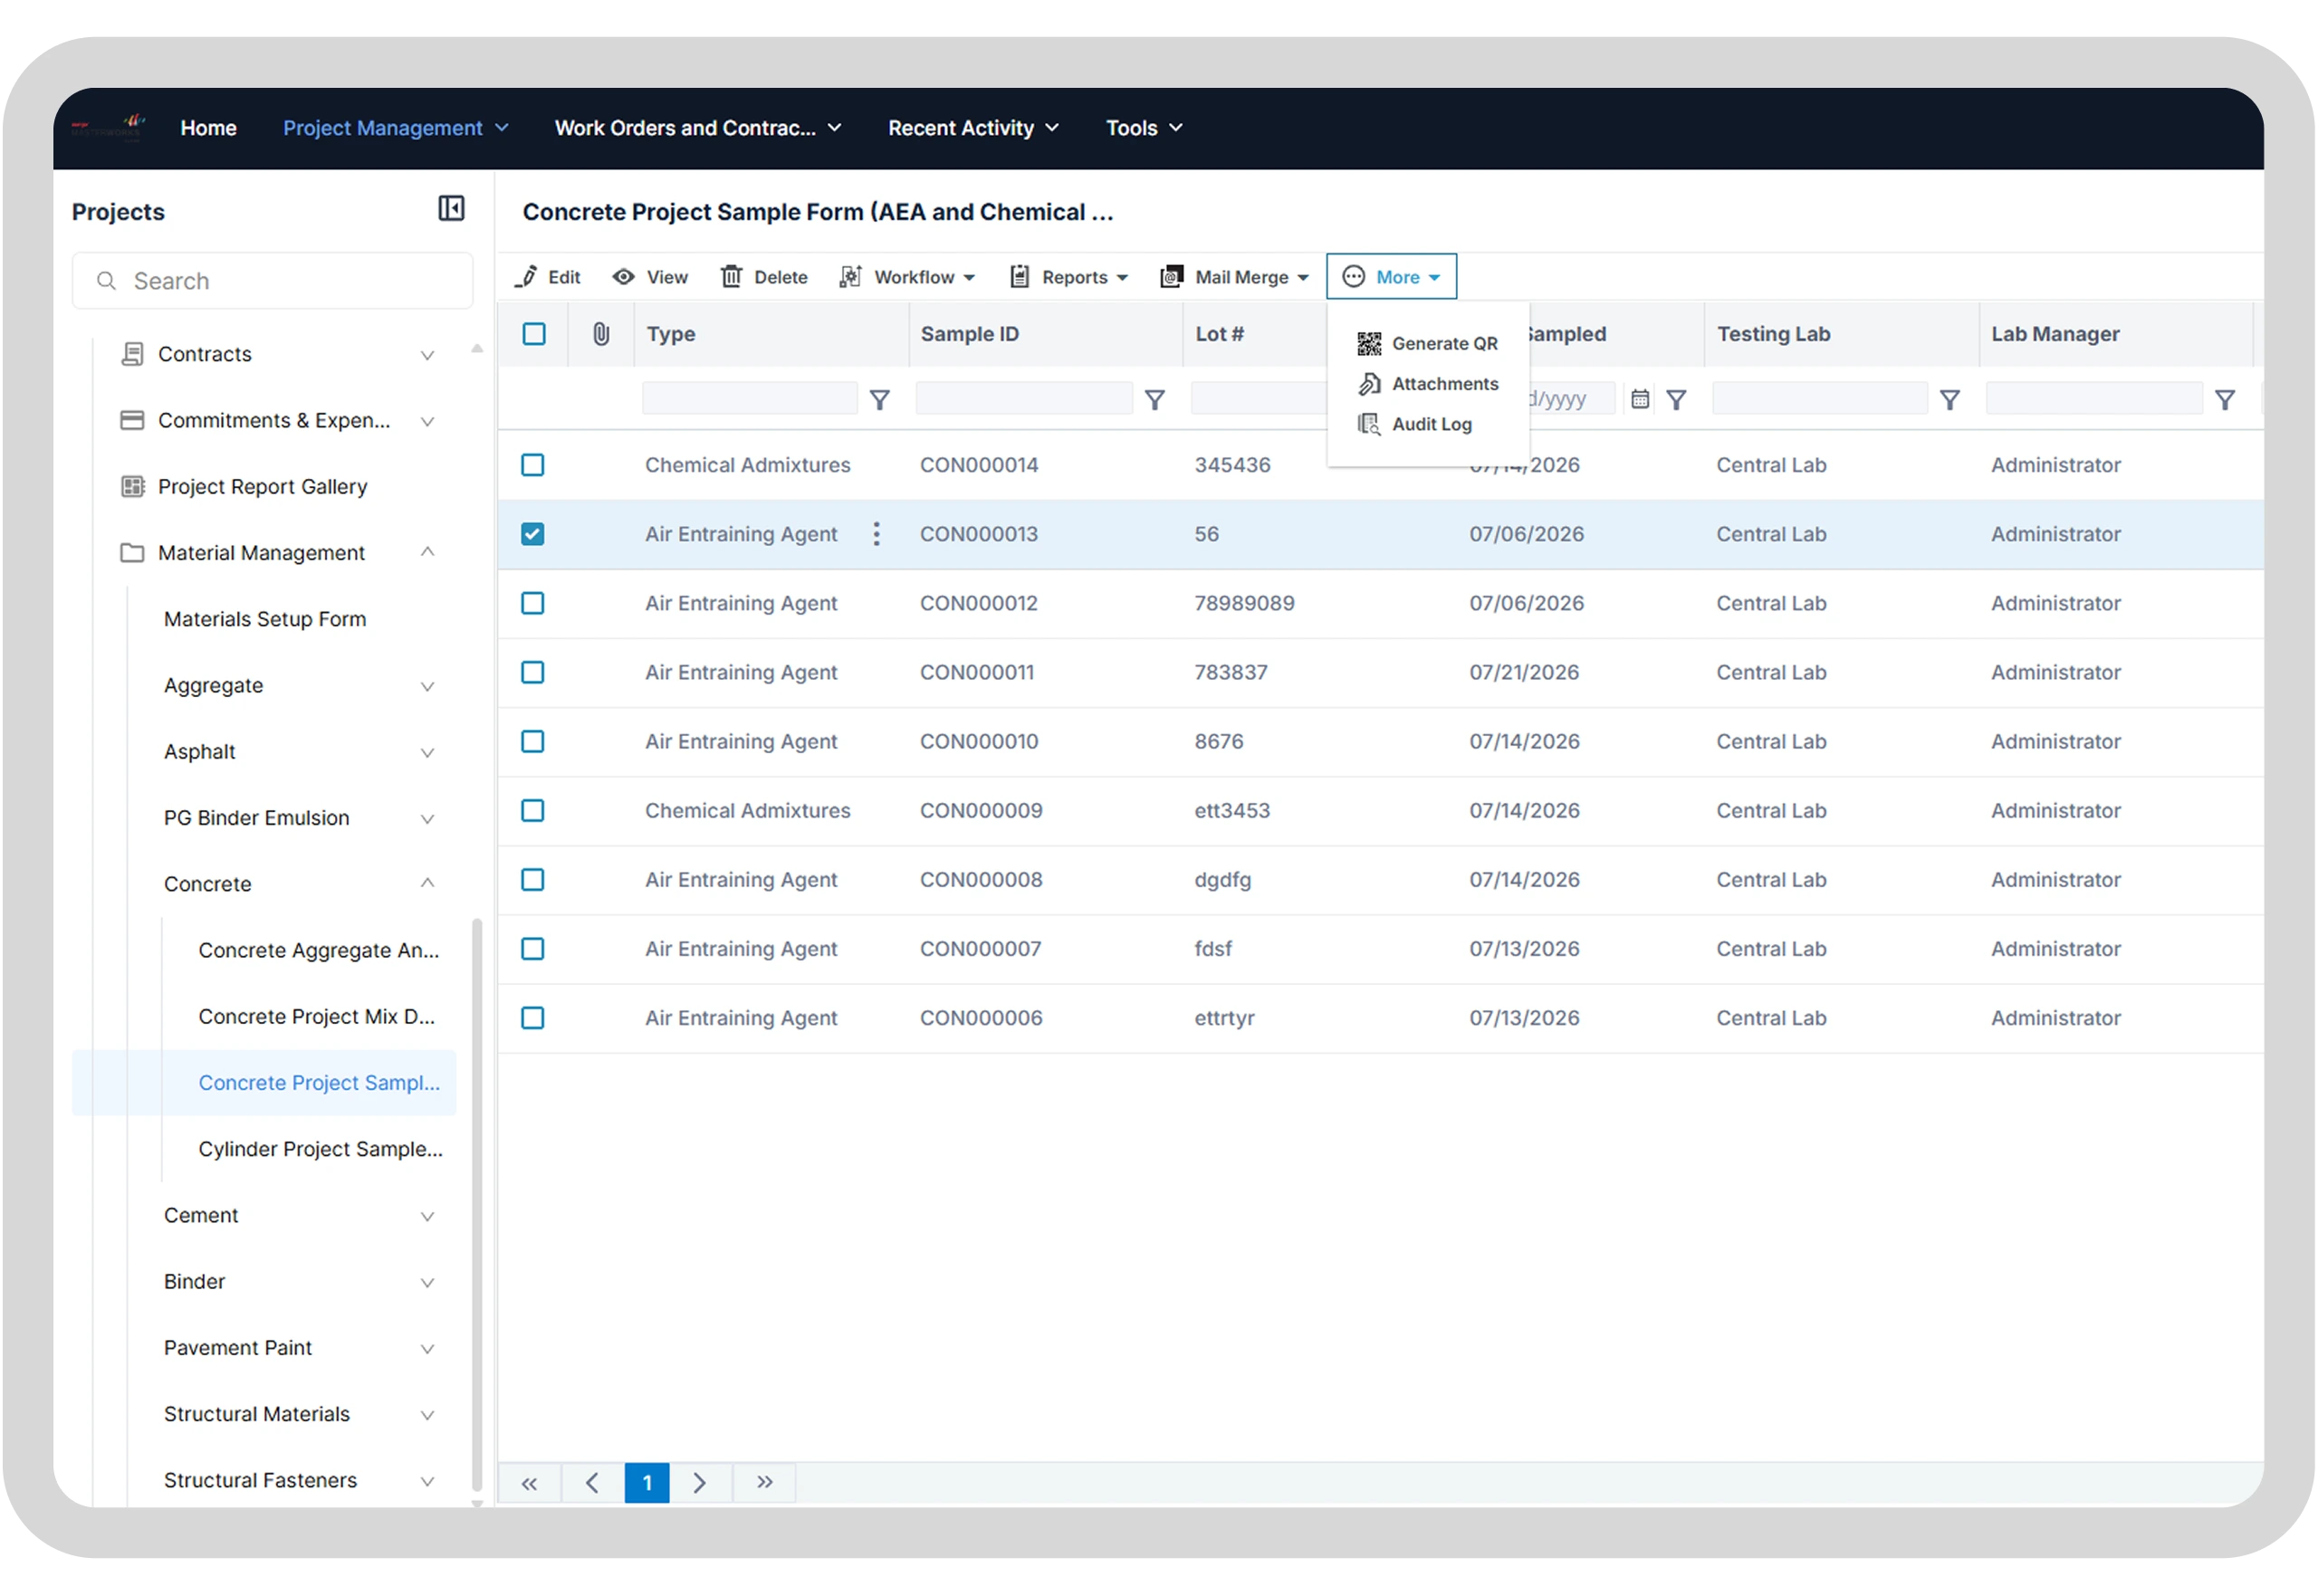Toggle the select-all rows checkbox
This screenshot has width=2318, height=1596.
click(x=534, y=334)
